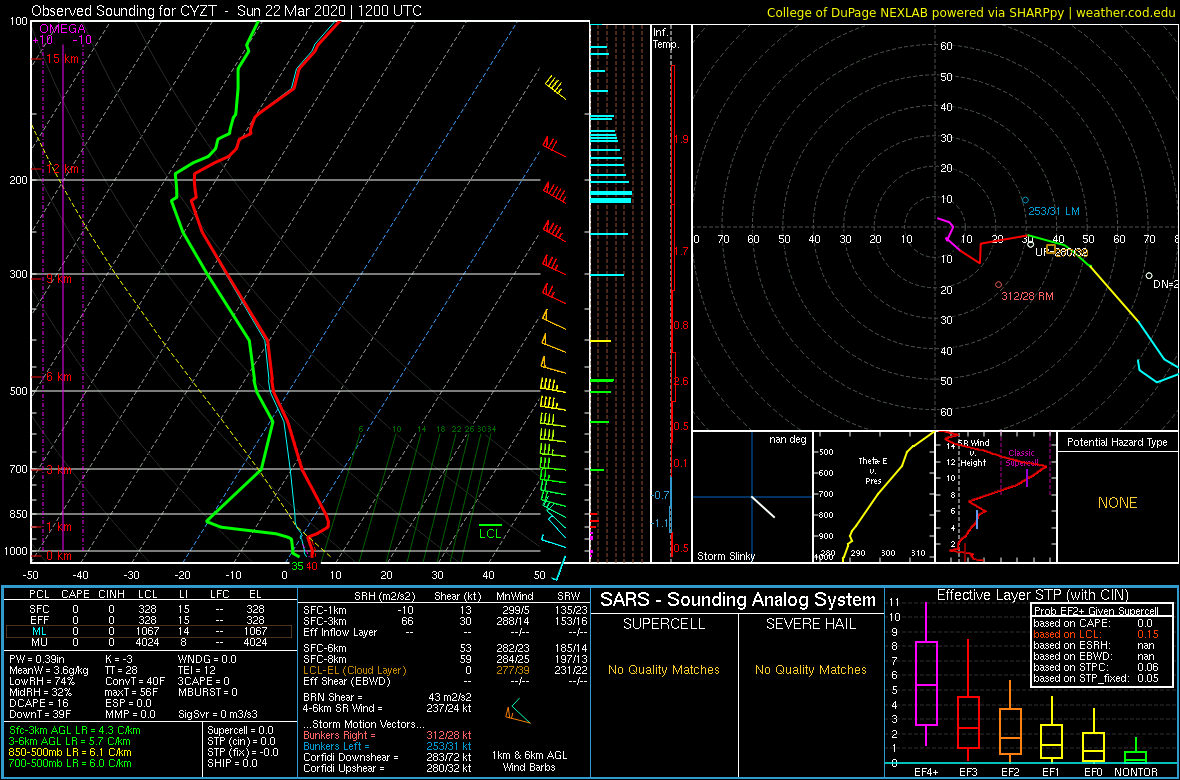Select the MU parcel row
This screenshot has height=780, width=1180.
click(x=148, y=644)
